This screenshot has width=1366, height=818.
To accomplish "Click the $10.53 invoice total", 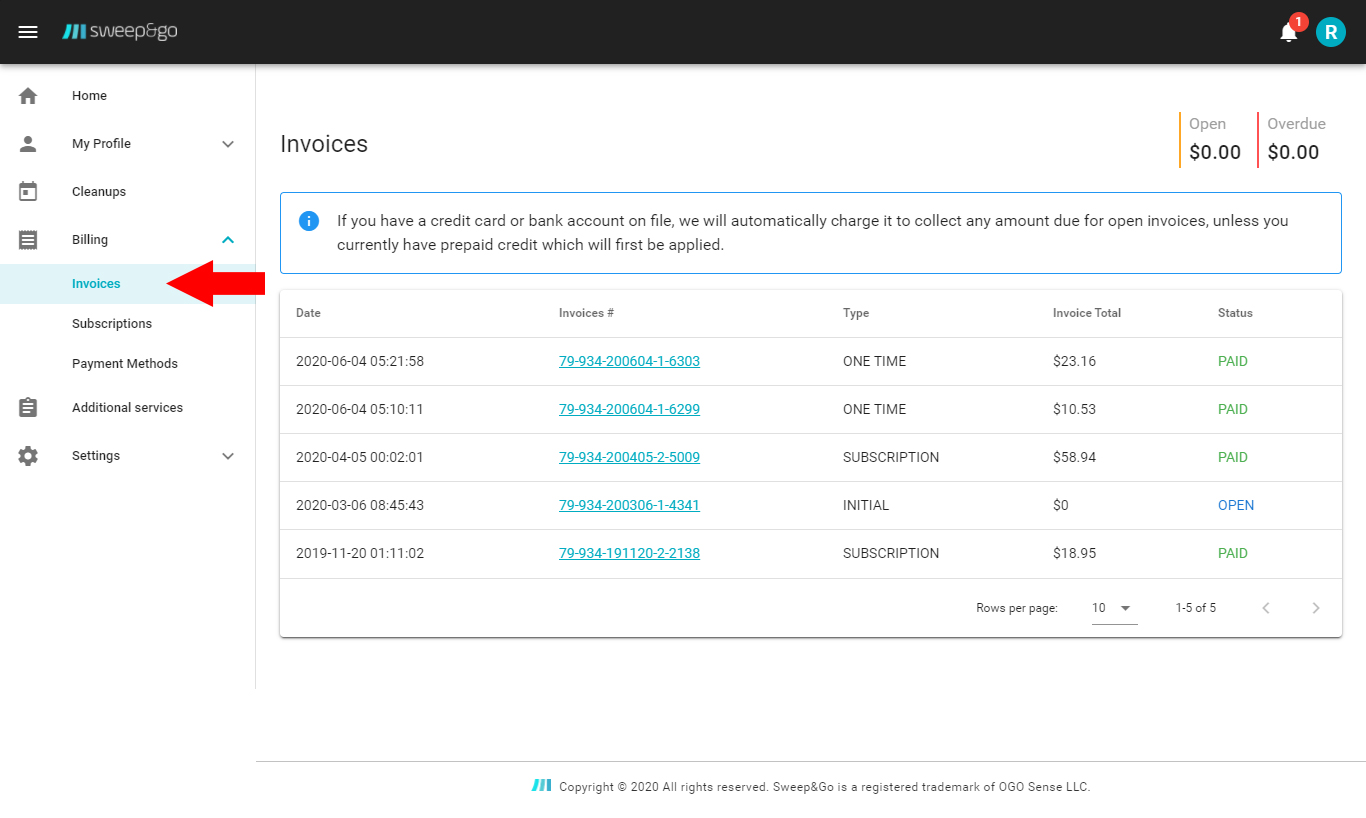I will (1074, 409).
